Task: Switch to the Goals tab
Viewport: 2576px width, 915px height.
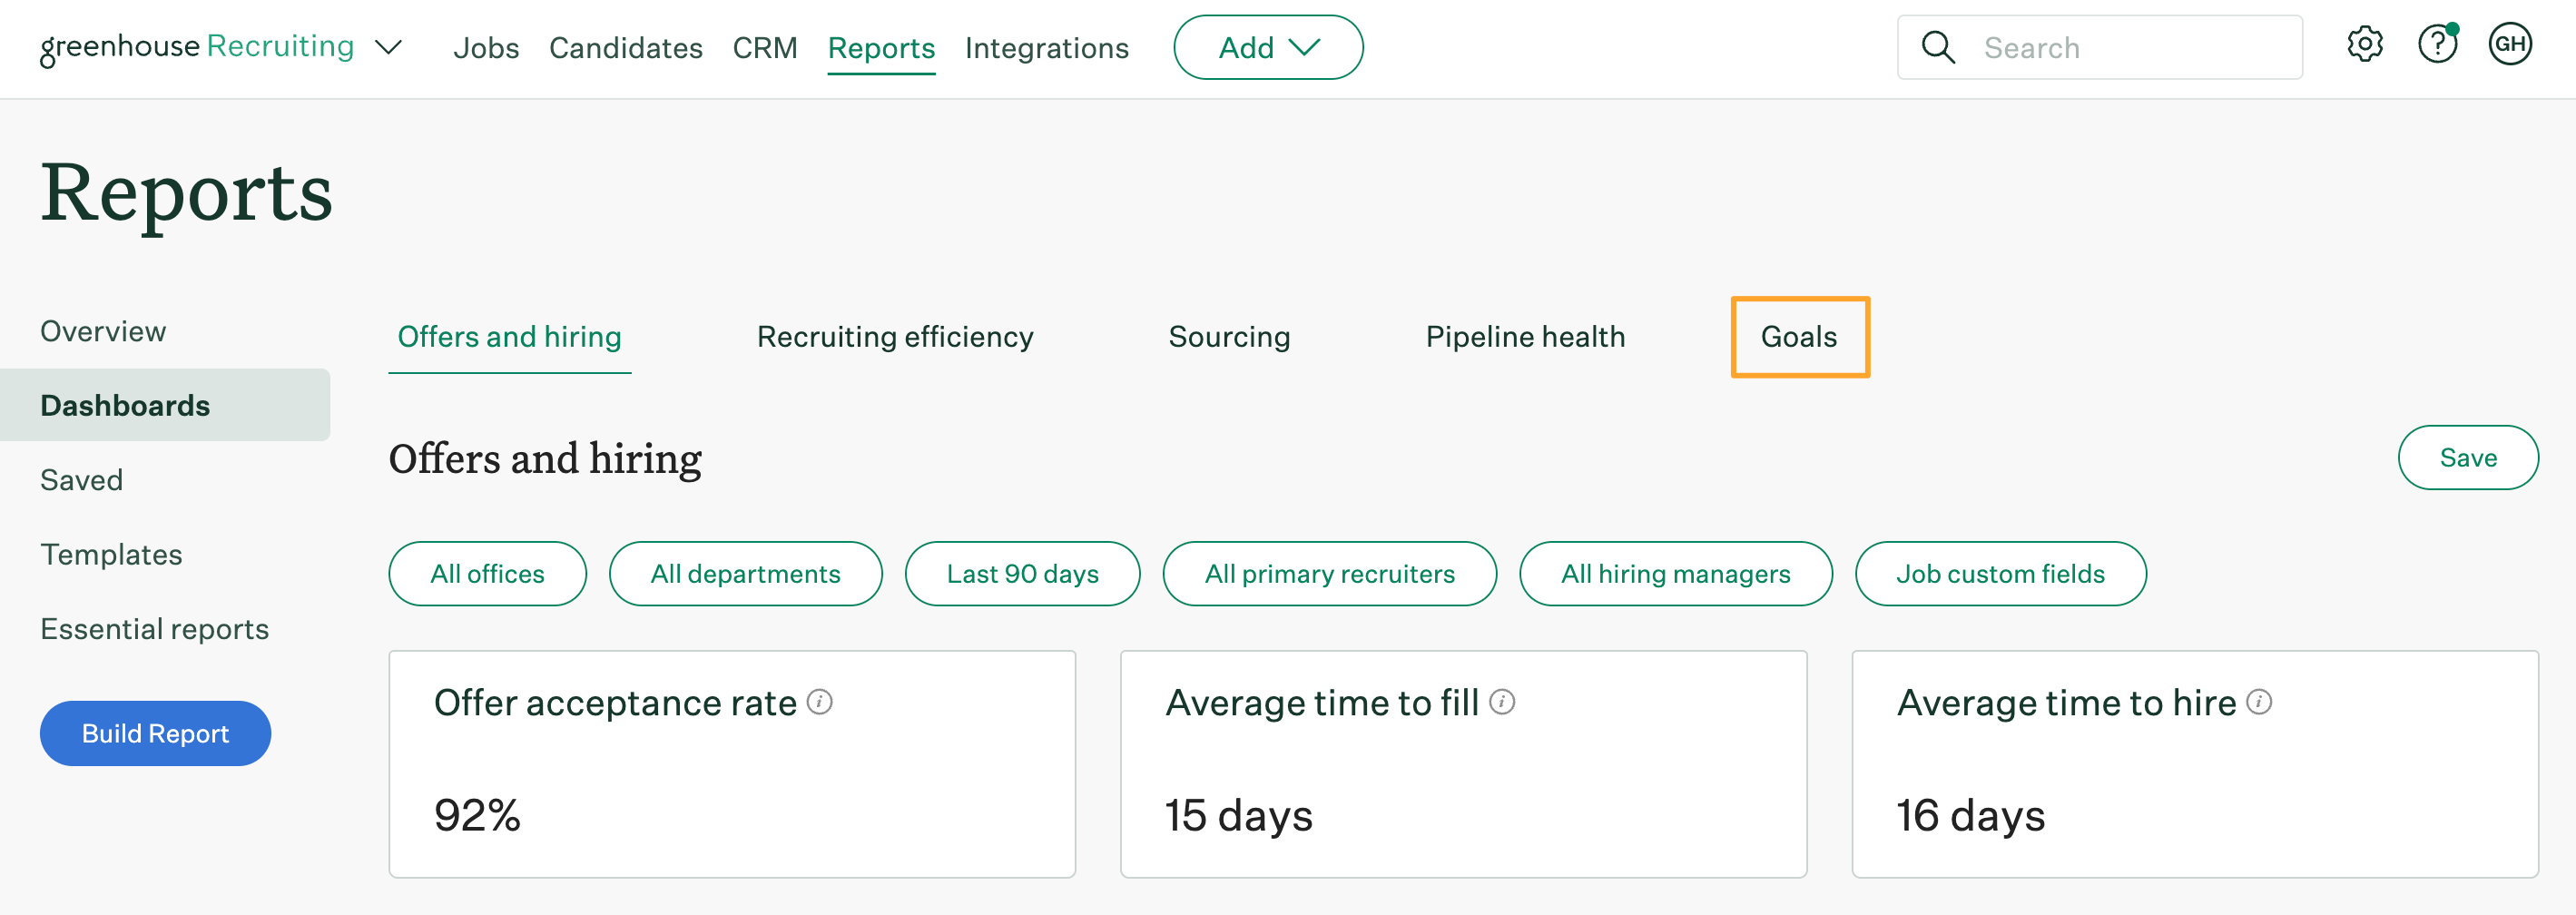Action: pos(1798,337)
